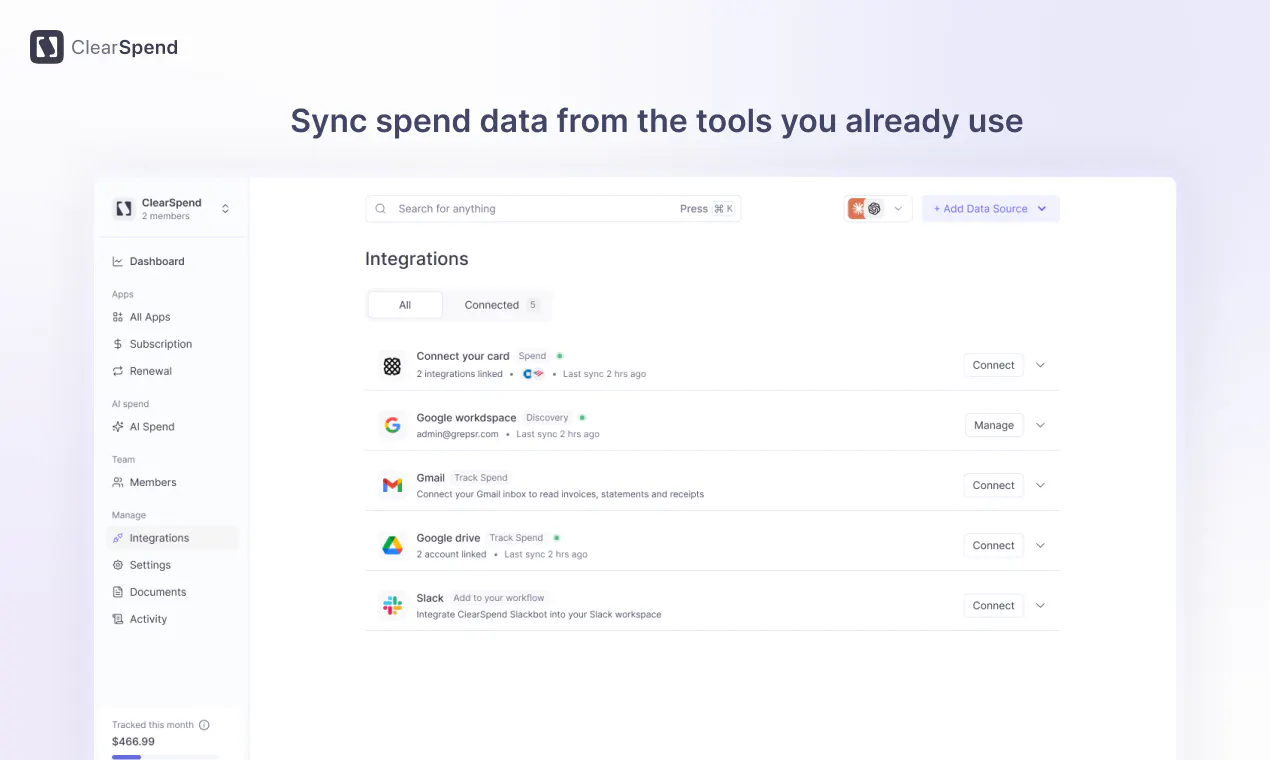This screenshot has width=1270, height=760.
Task: Expand the Google workspace row
Action: click(1040, 425)
